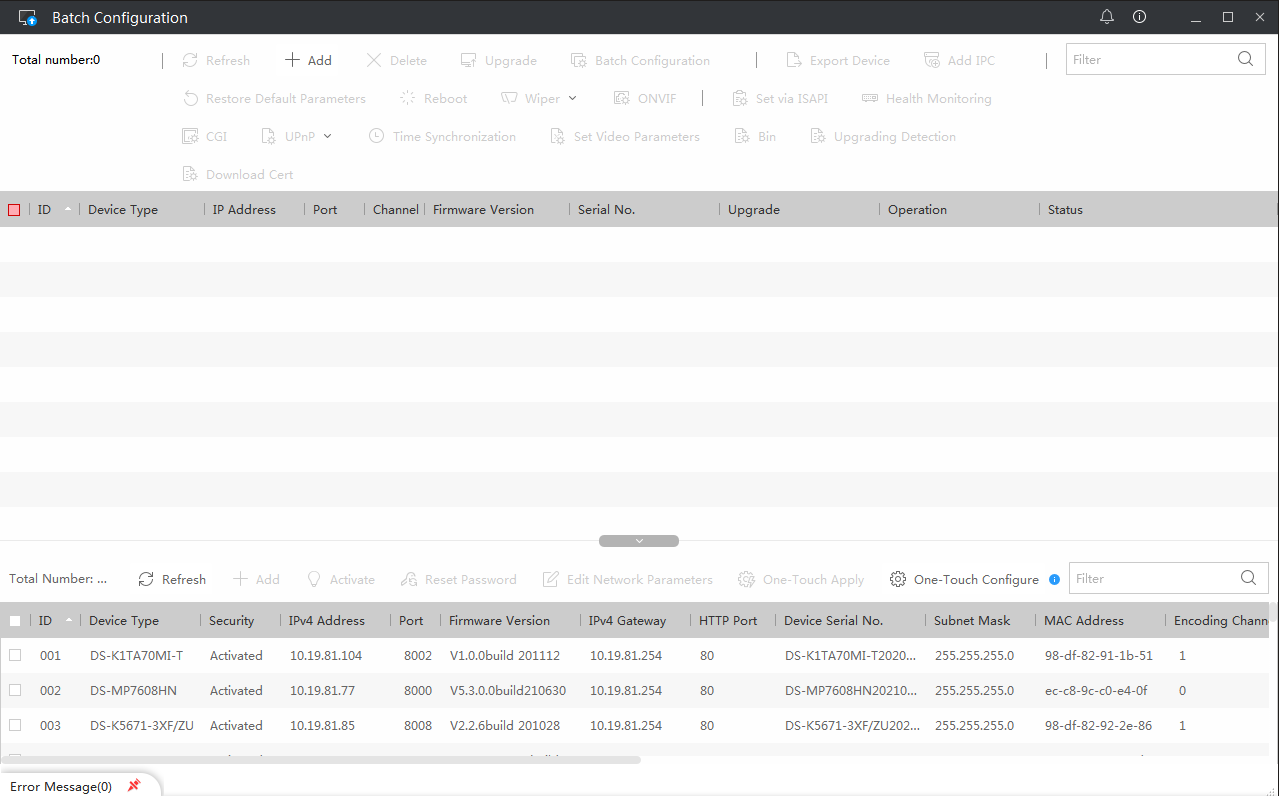Collapse the panel with the chevron handle
This screenshot has height=796, width=1279.
pyautogui.click(x=639, y=541)
